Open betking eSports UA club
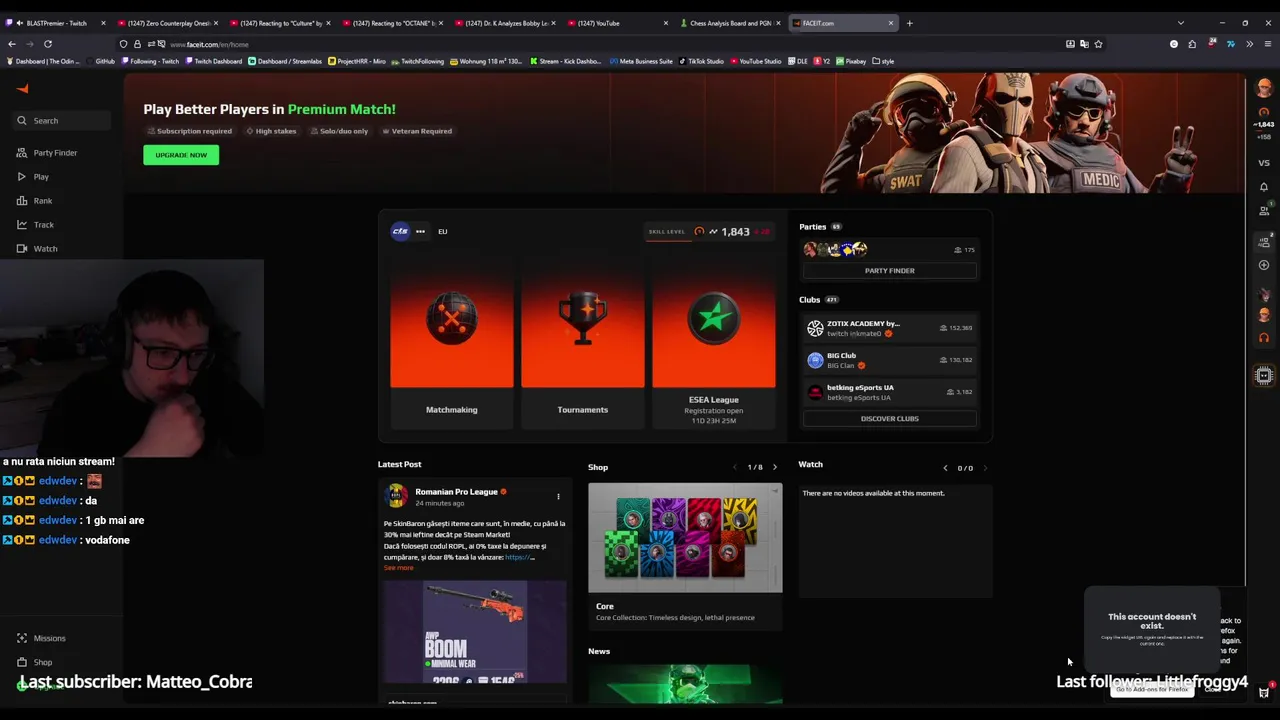Image resolution: width=1280 pixels, height=720 pixels. click(x=889, y=392)
